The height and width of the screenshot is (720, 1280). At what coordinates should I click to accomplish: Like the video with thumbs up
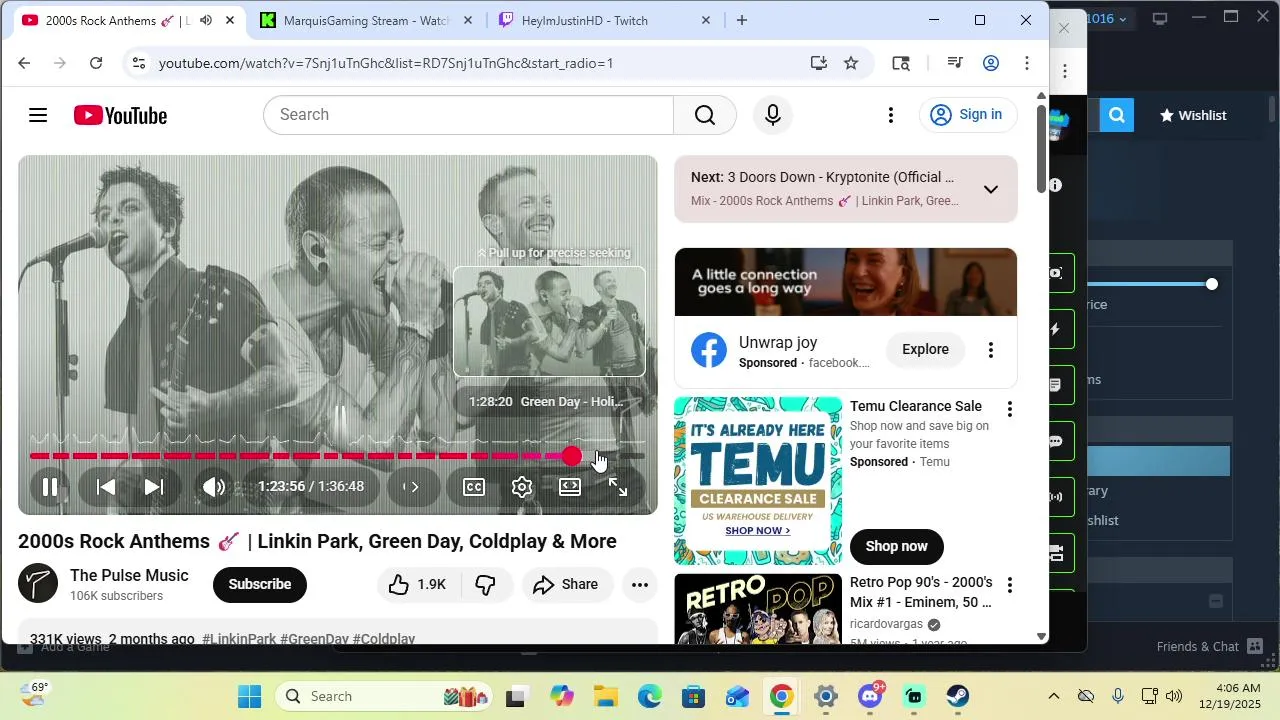pyautogui.click(x=417, y=584)
